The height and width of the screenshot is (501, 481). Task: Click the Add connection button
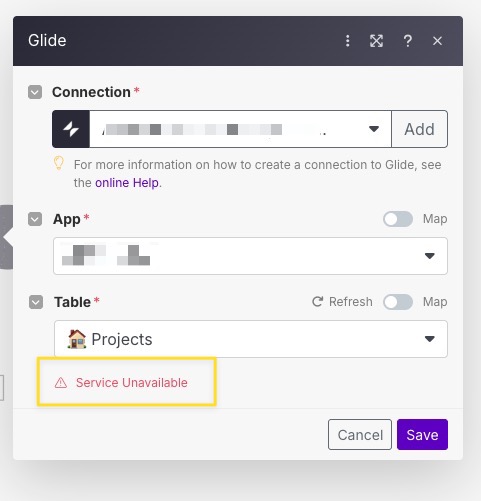point(419,129)
